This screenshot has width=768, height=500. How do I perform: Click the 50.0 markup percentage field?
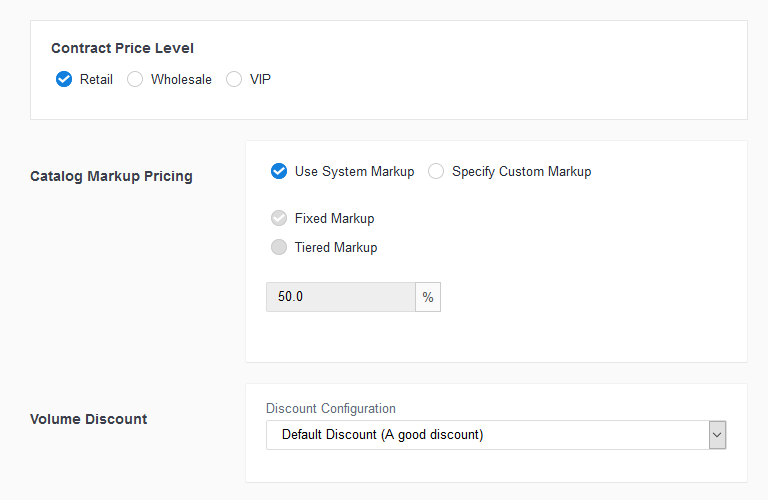(341, 297)
